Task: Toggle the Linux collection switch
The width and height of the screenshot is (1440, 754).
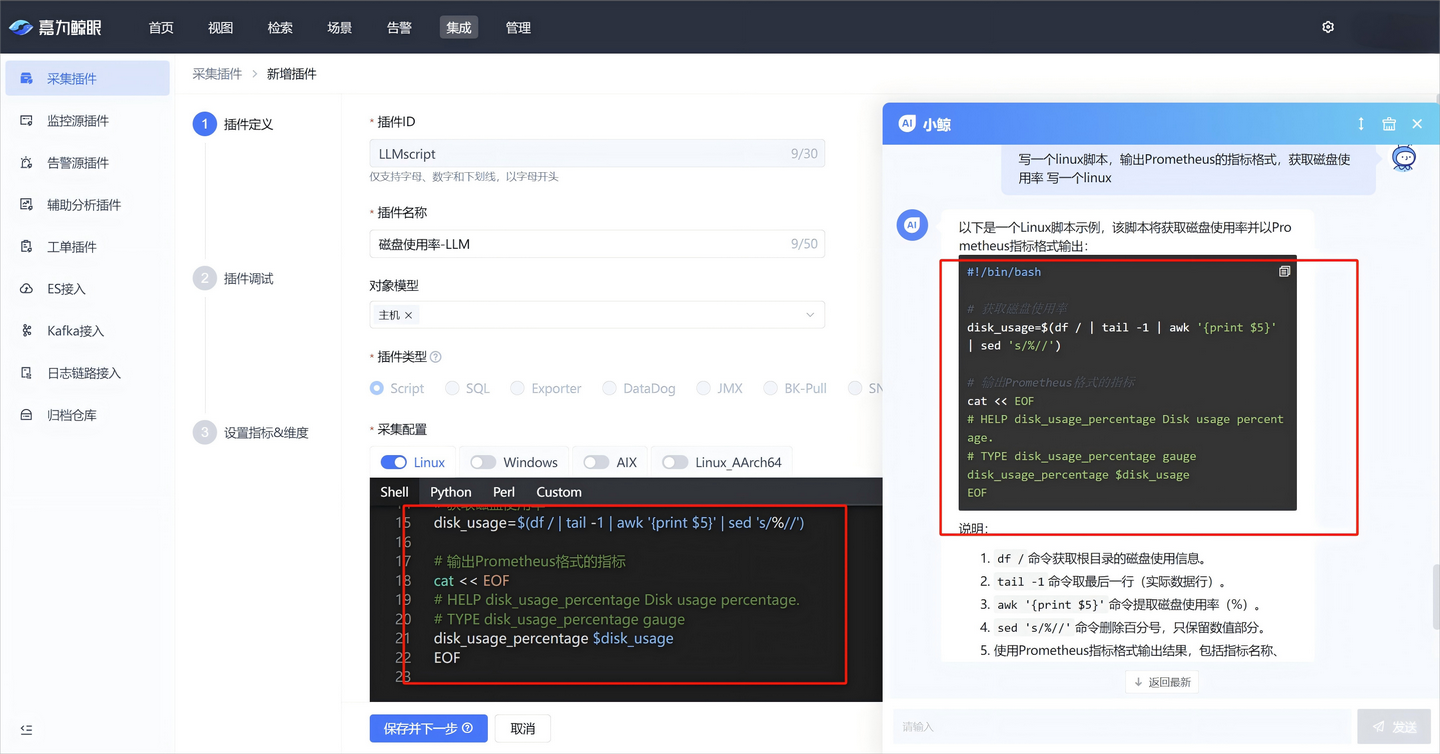Action: [394, 462]
